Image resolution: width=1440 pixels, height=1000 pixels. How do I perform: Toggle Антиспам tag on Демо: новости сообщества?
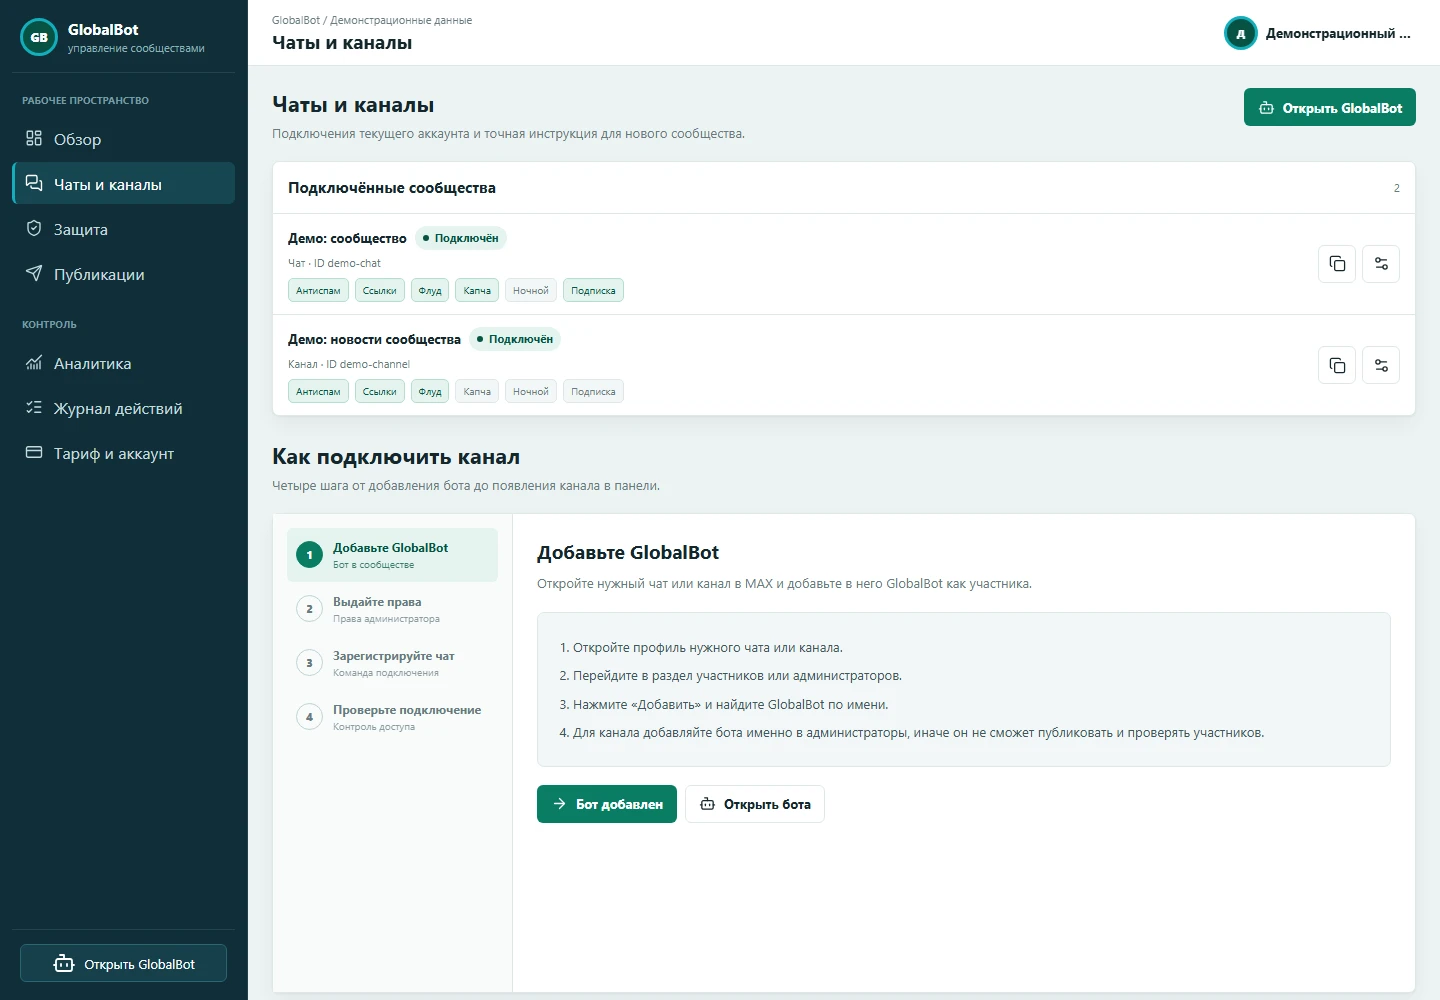pos(318,392)
